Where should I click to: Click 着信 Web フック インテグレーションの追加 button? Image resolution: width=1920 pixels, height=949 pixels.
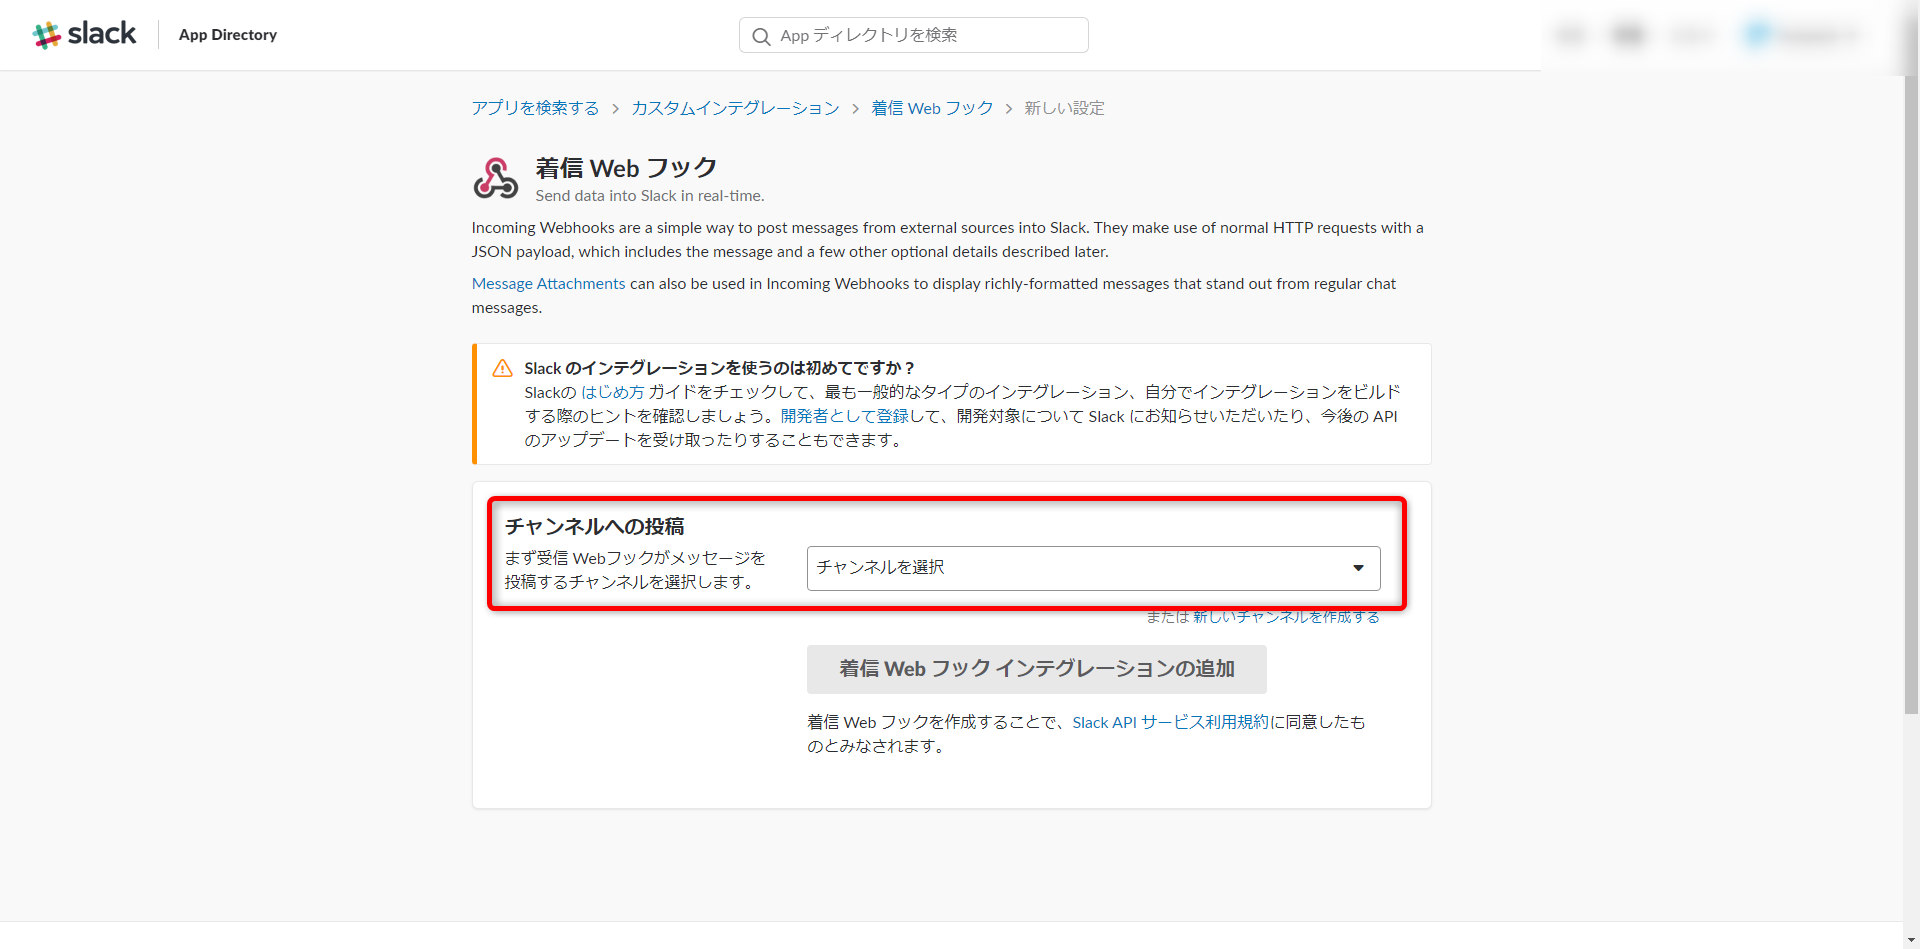point(1036,669)
